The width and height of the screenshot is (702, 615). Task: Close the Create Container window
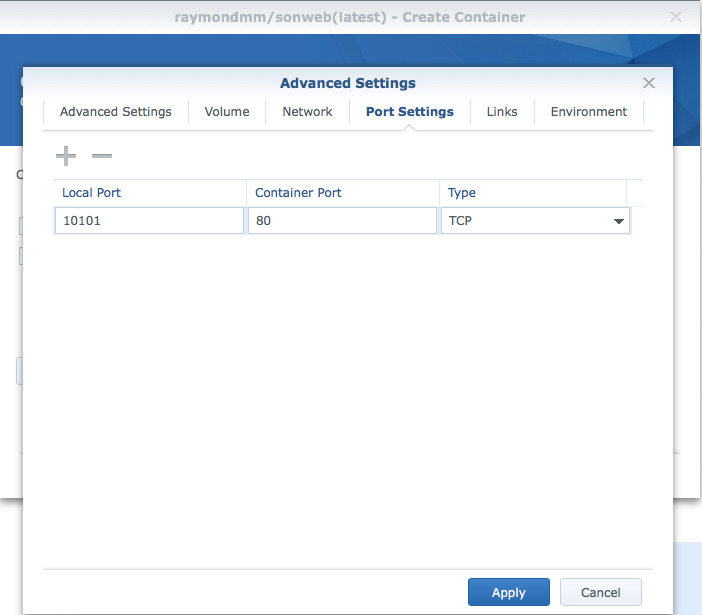point(676,17)
